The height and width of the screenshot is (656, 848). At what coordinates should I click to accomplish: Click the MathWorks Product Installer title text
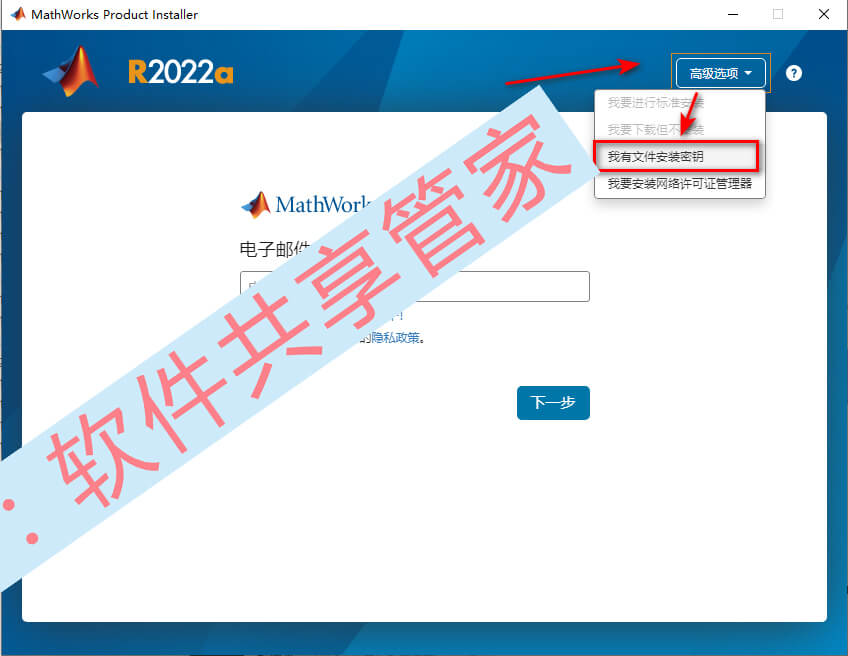[115, 15]
